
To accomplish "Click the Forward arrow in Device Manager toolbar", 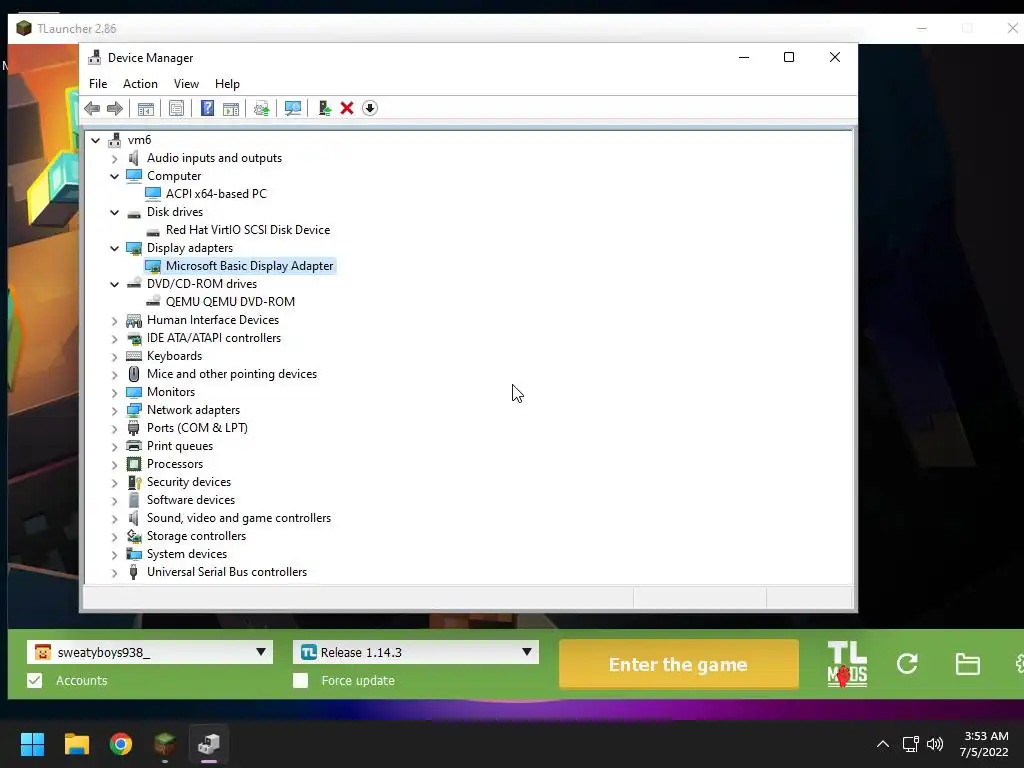I will [x=115, y=108].
